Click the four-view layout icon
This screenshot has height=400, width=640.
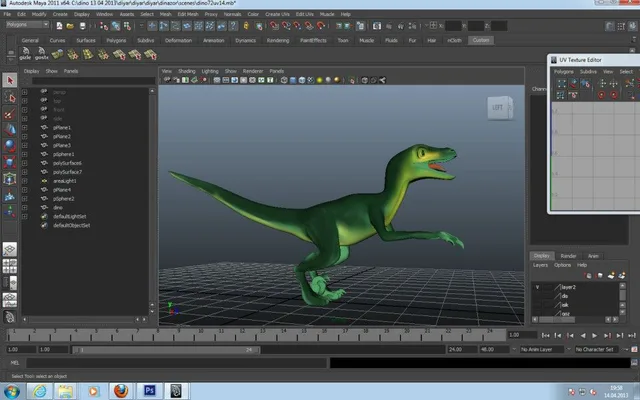point(10,266)
